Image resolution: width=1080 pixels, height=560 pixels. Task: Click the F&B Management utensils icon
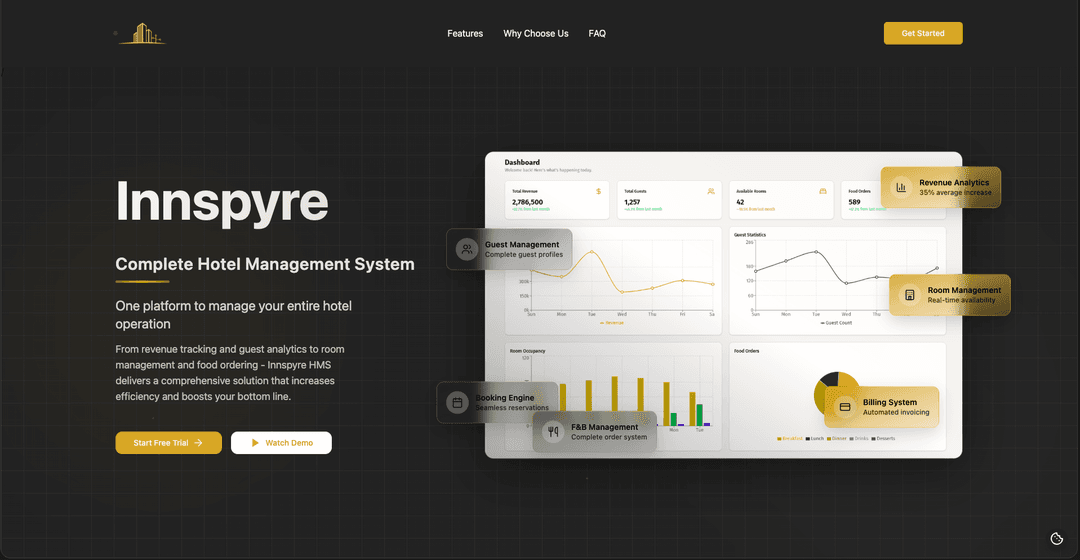pyautogui.click(x=553, y=432)
